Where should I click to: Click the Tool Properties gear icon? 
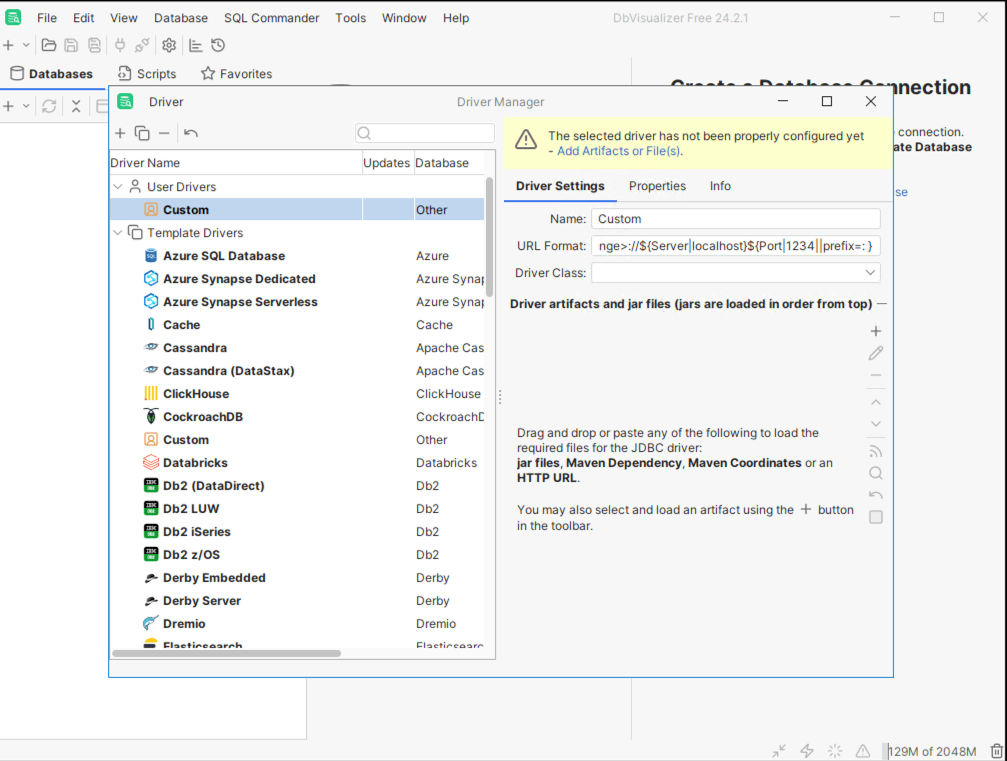point(169,45)
